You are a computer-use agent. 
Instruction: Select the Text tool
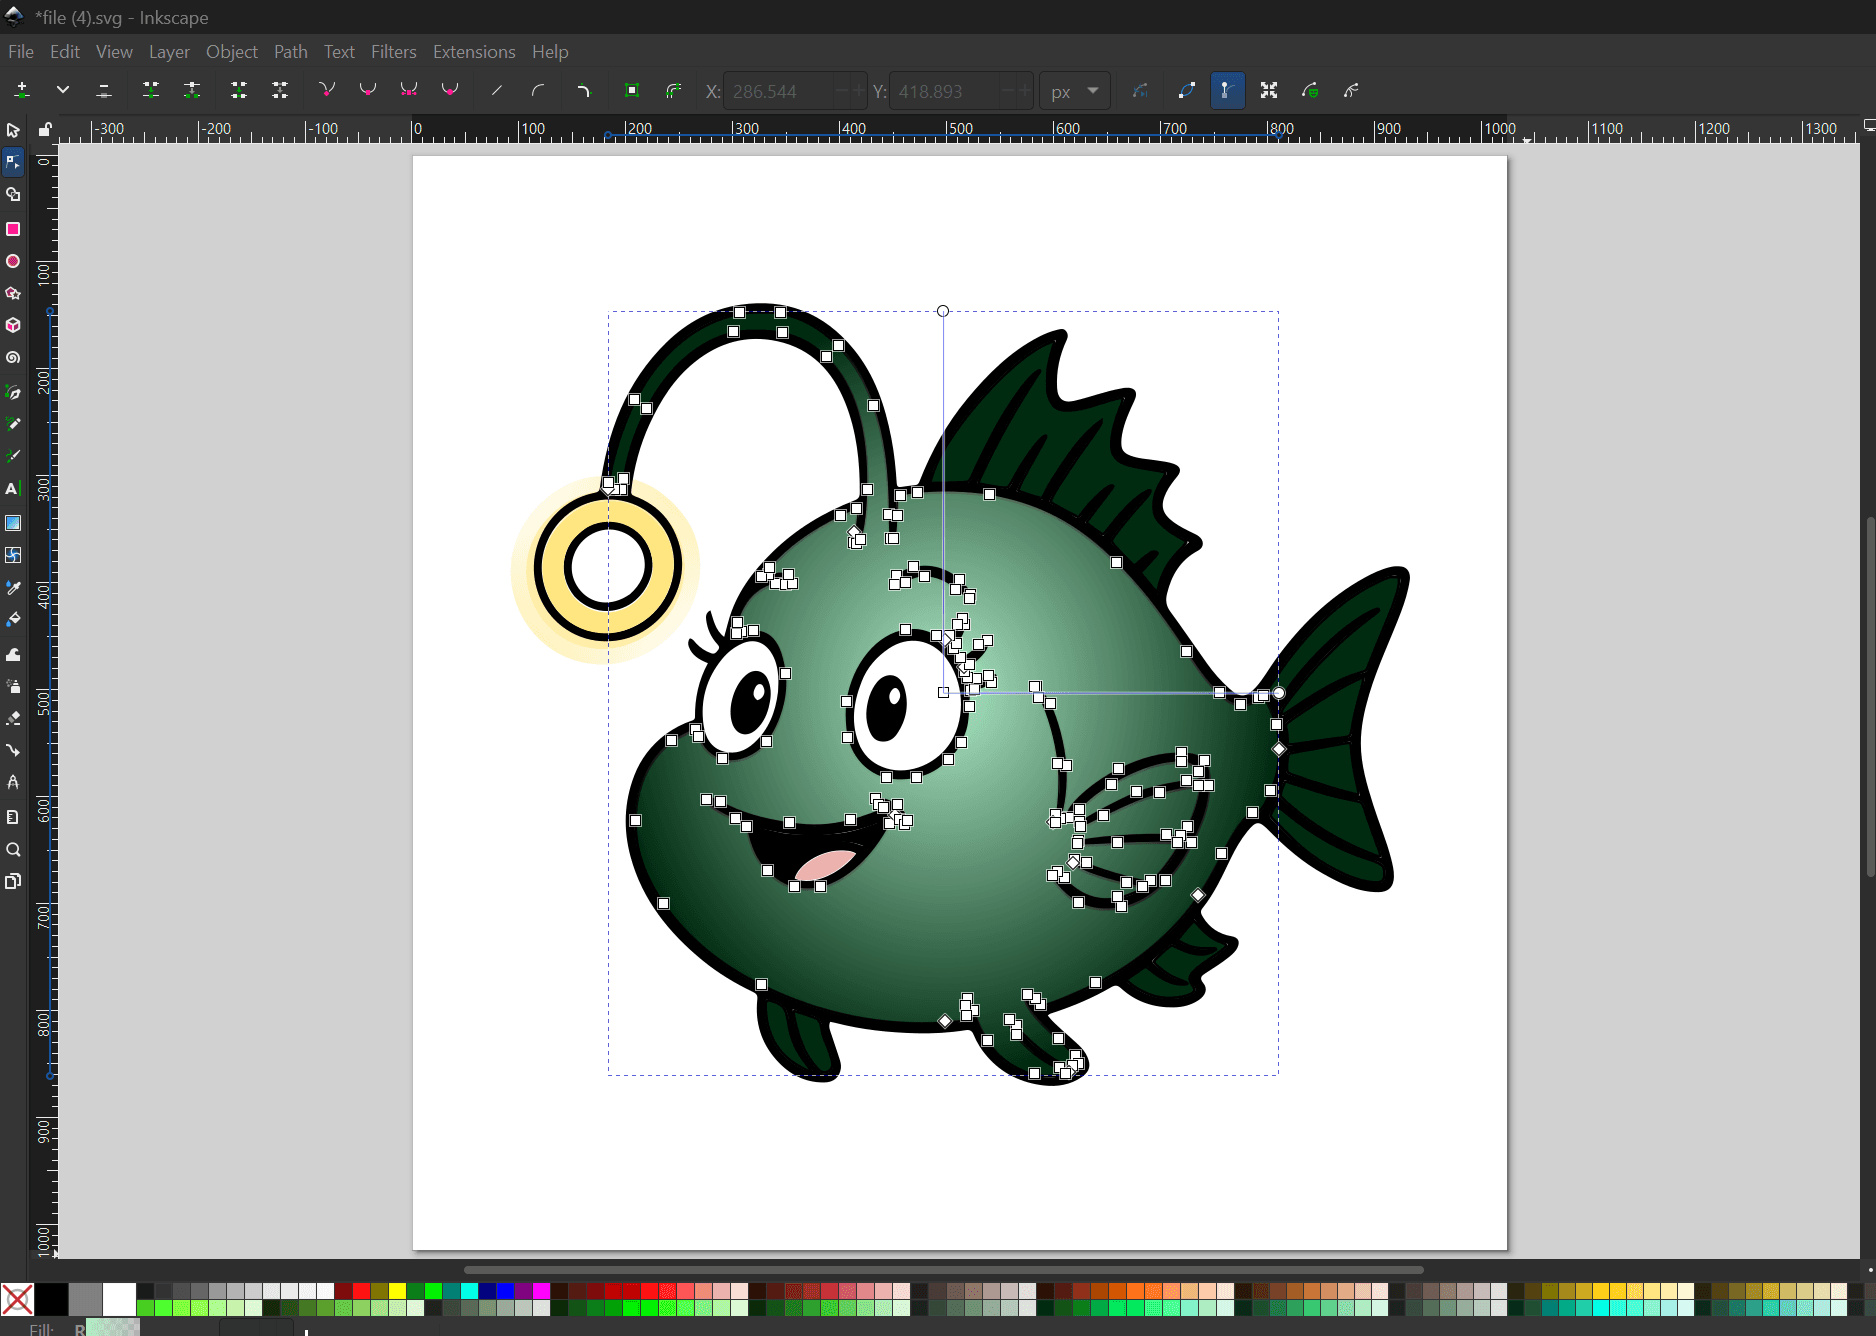click(x=13, y=489)
